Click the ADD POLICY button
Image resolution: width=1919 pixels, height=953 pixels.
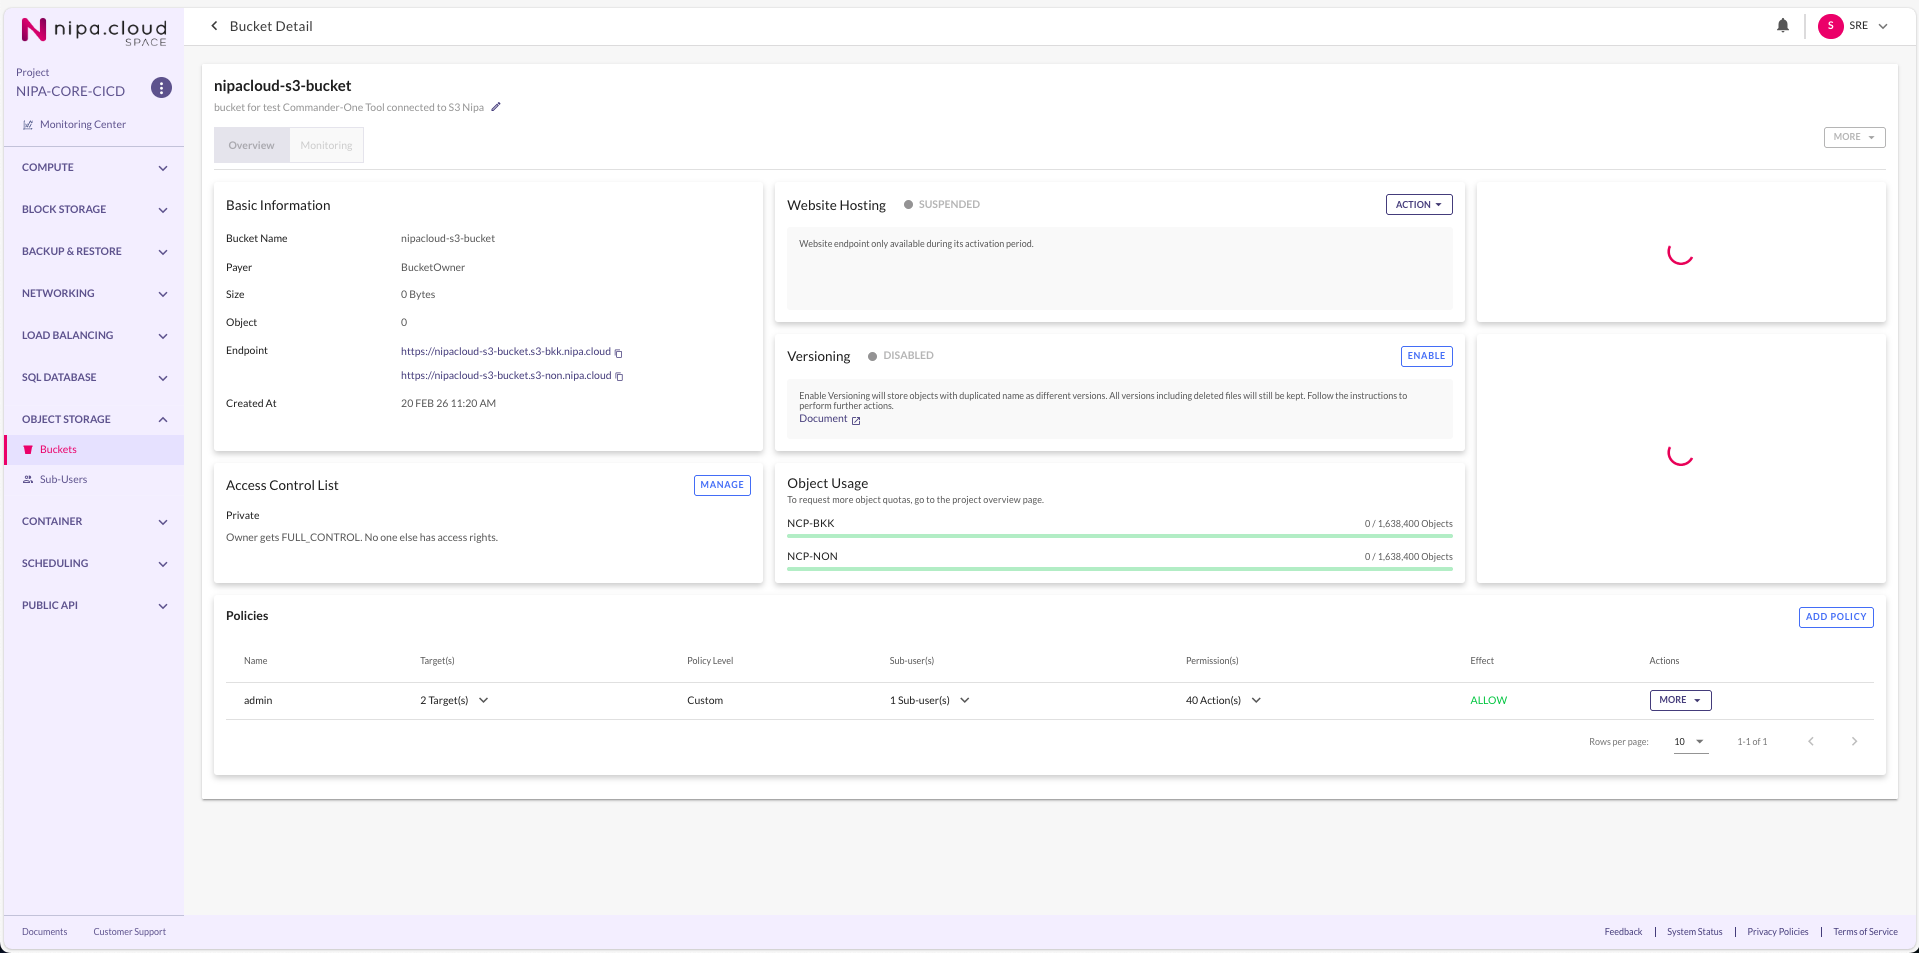pyautogui.click(x=1835, y=617)
